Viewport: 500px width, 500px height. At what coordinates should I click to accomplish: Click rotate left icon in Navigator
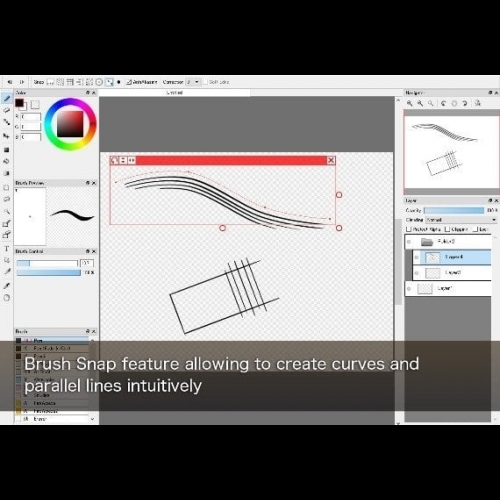pyautogui.click(x=443, y=103)
